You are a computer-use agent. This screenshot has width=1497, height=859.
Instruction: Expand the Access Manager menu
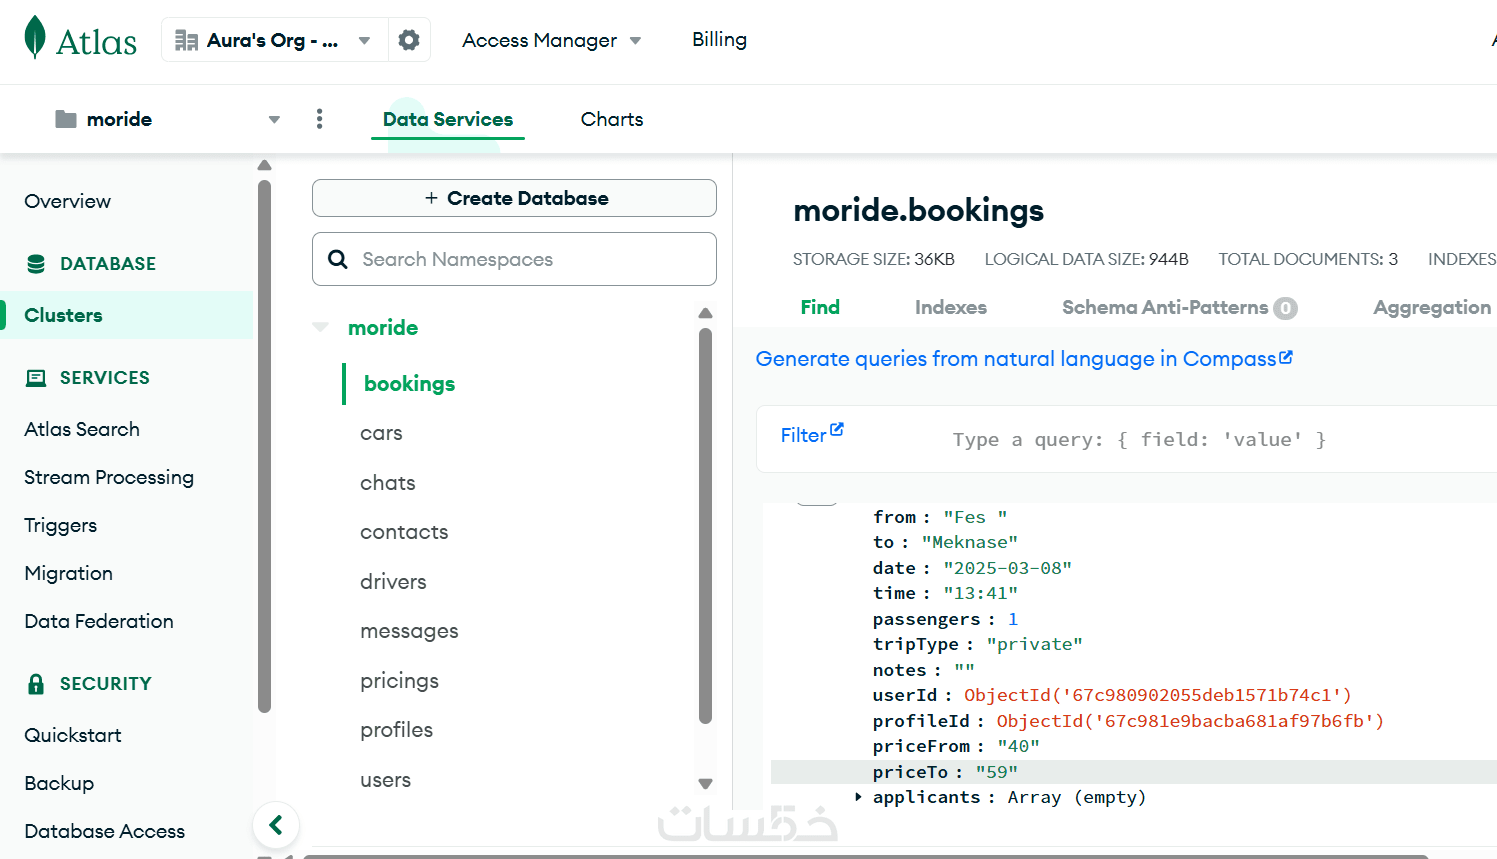(552, 41)
